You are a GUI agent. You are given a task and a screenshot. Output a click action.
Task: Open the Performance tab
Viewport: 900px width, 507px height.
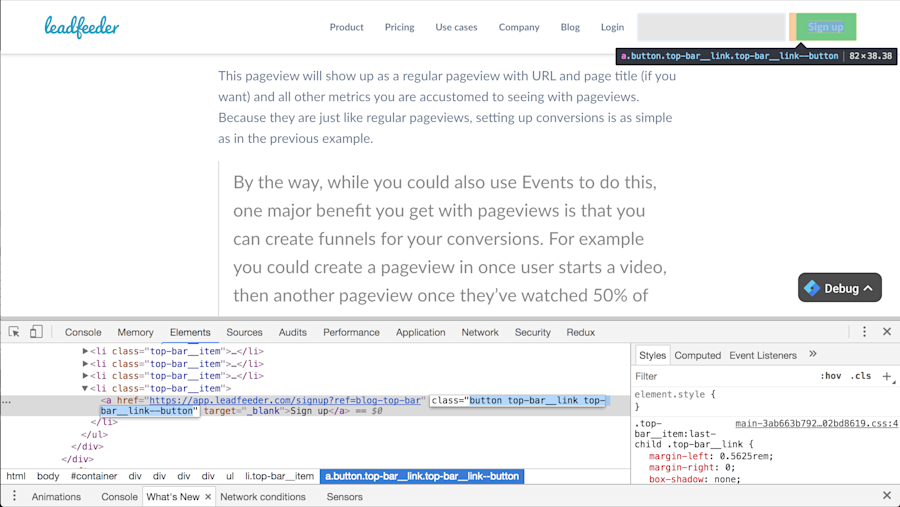(351, 332)
